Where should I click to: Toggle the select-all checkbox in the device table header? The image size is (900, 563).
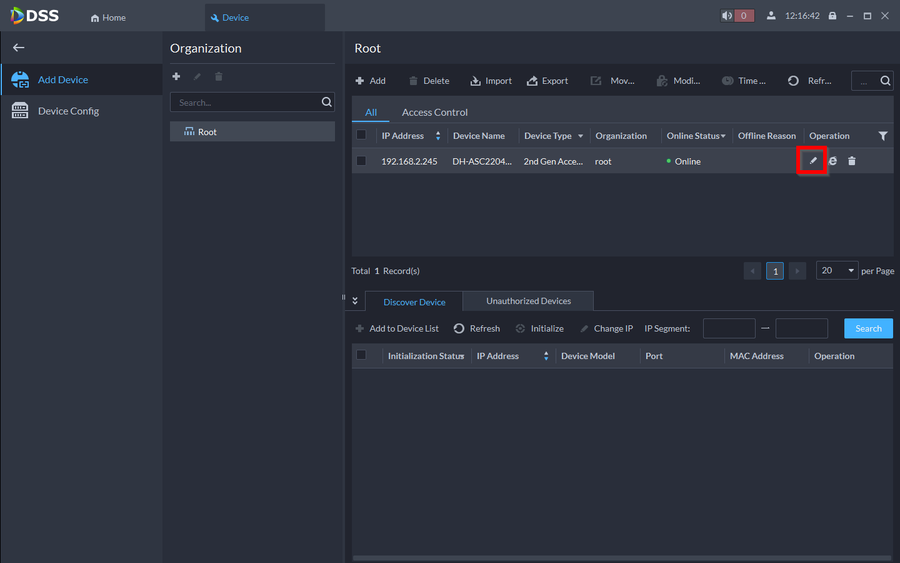[361, 136]
